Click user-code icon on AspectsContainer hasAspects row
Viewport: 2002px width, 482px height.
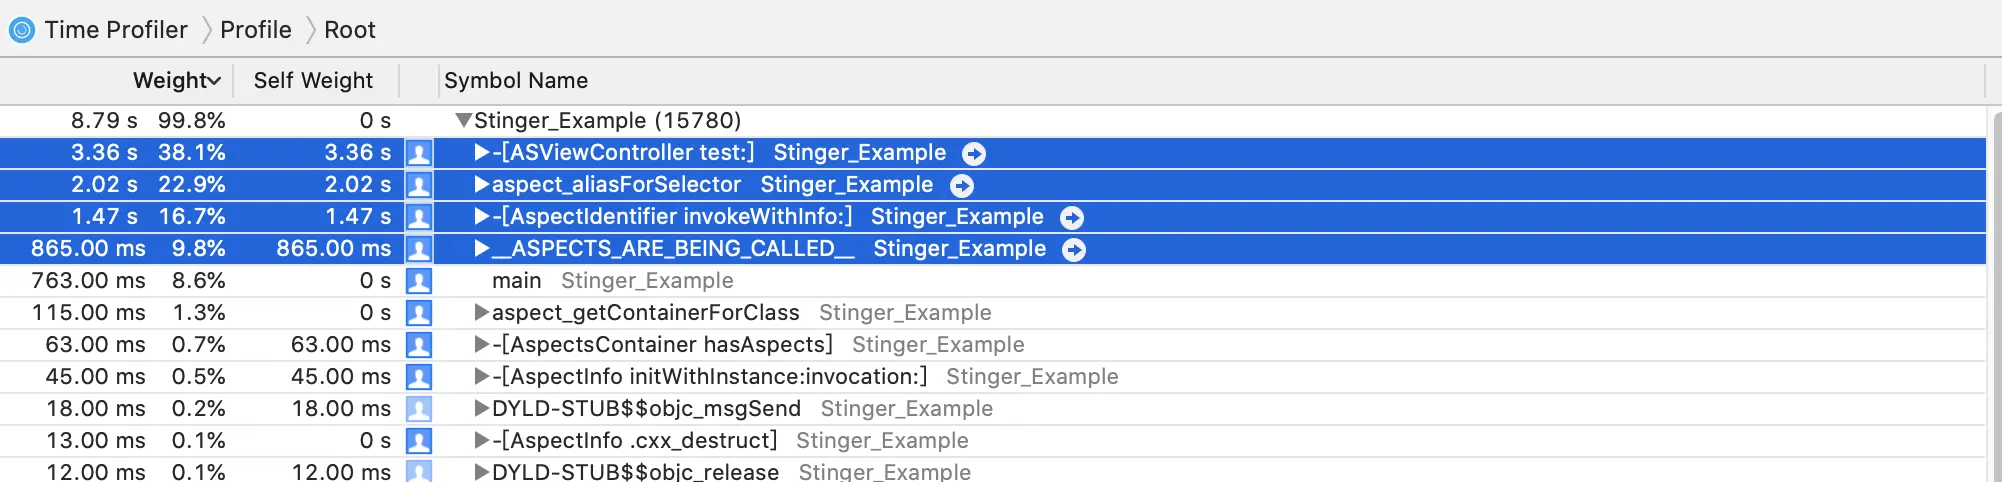(419, 345)
